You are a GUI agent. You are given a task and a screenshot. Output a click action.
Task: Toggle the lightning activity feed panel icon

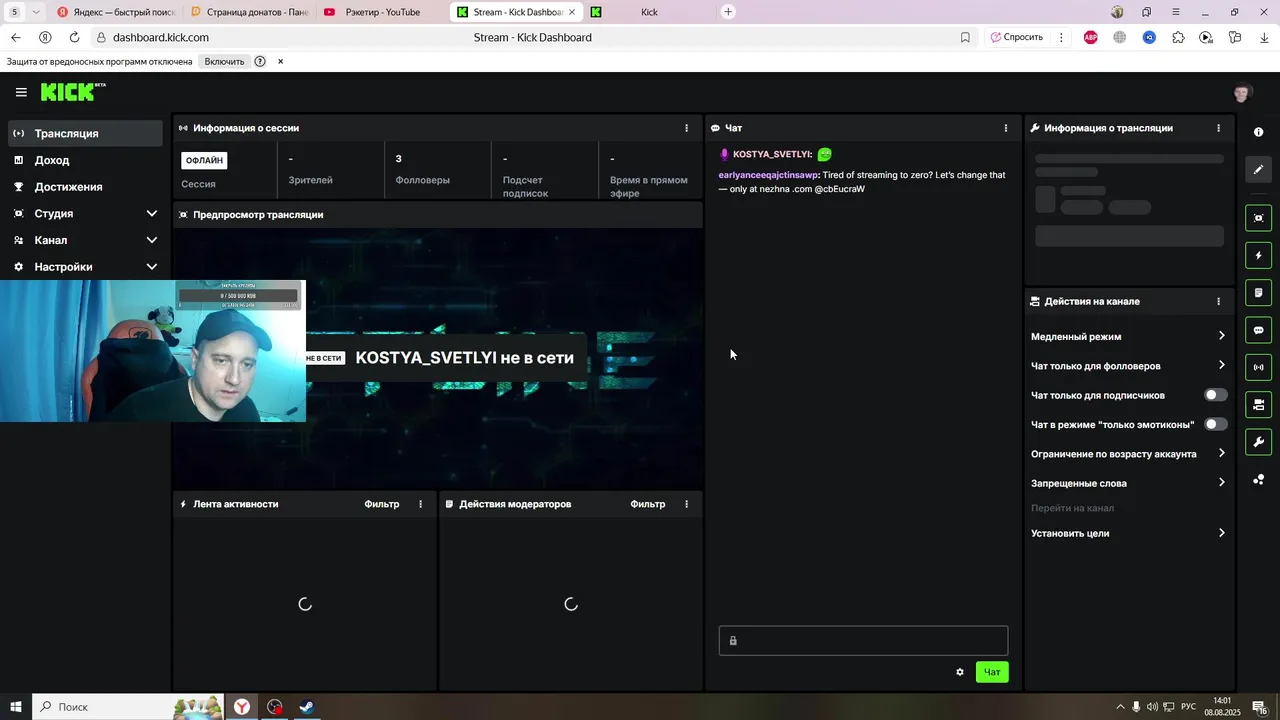point(1258,255)
